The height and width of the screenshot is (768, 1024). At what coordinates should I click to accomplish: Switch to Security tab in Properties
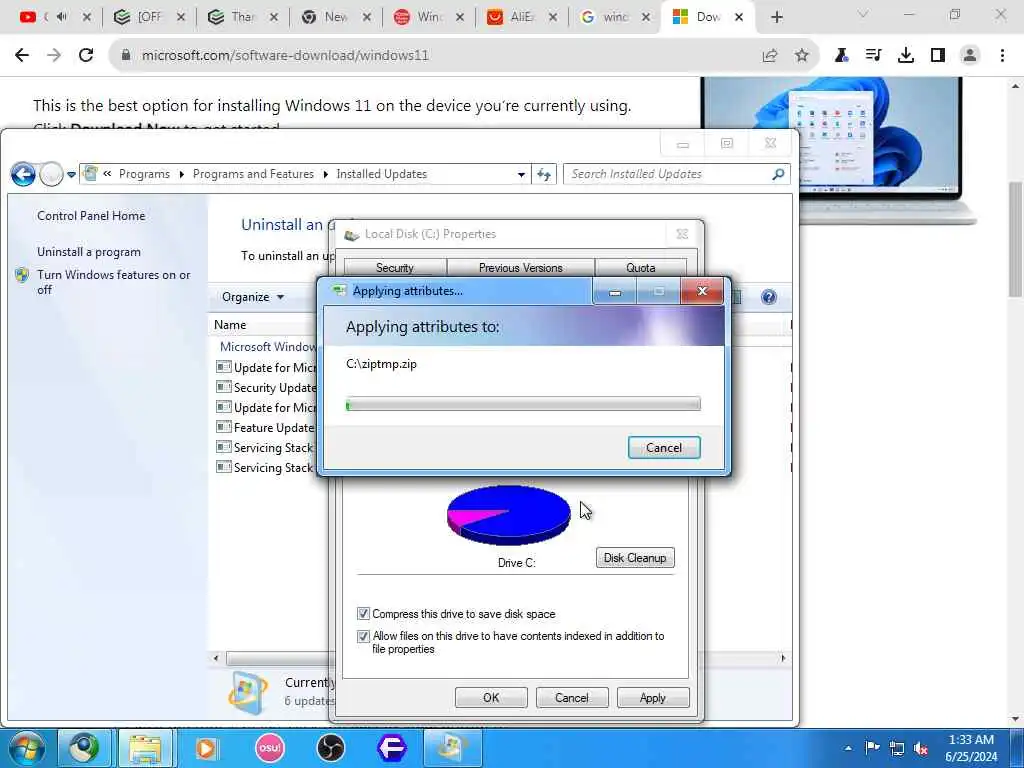pyautogui.click(x=395, y=268)
